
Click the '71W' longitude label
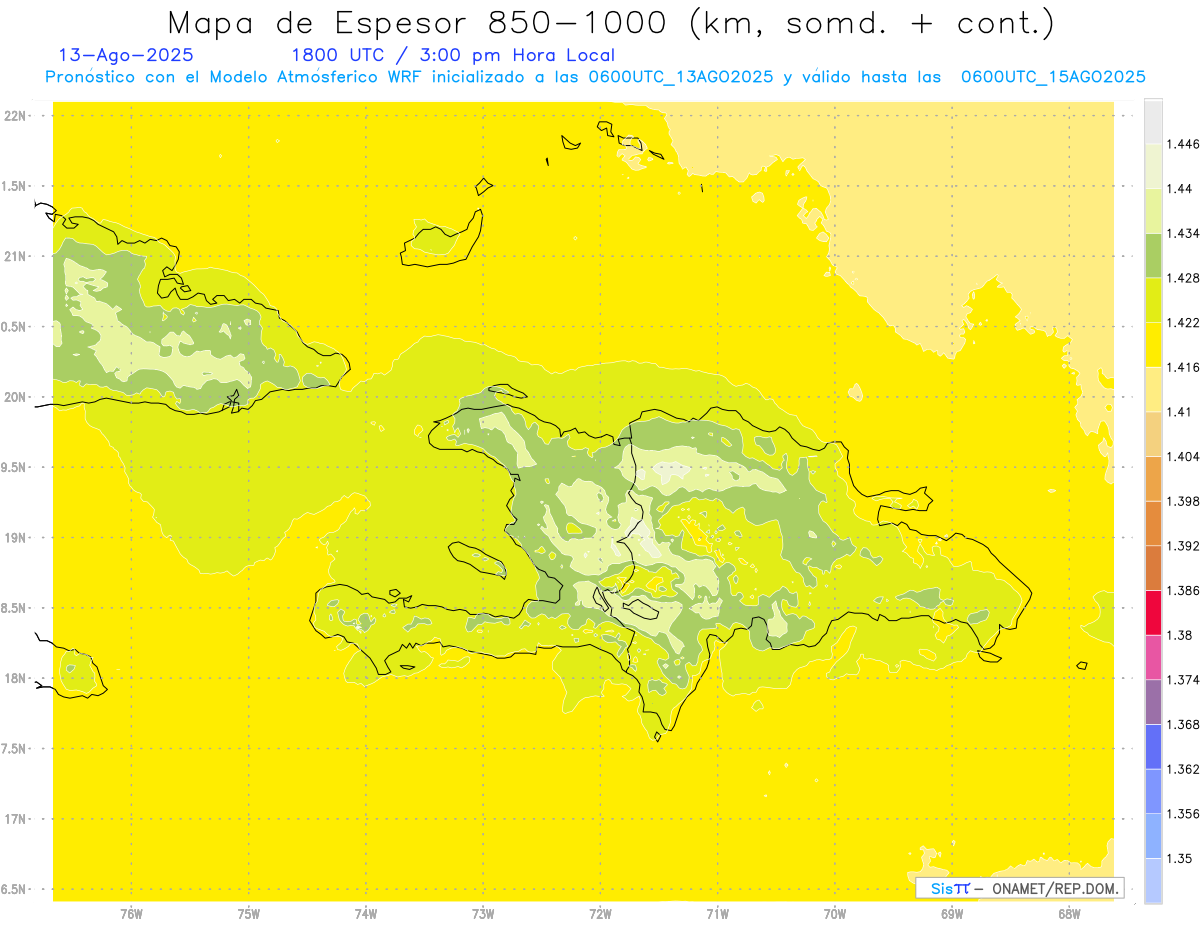(717, 914)
